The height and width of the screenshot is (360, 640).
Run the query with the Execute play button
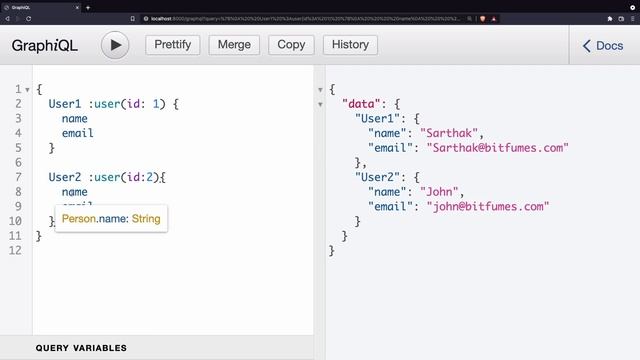115,45
